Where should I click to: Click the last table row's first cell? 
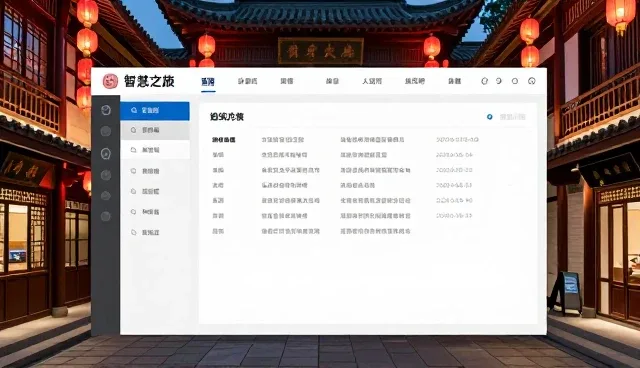pos(218,231)
